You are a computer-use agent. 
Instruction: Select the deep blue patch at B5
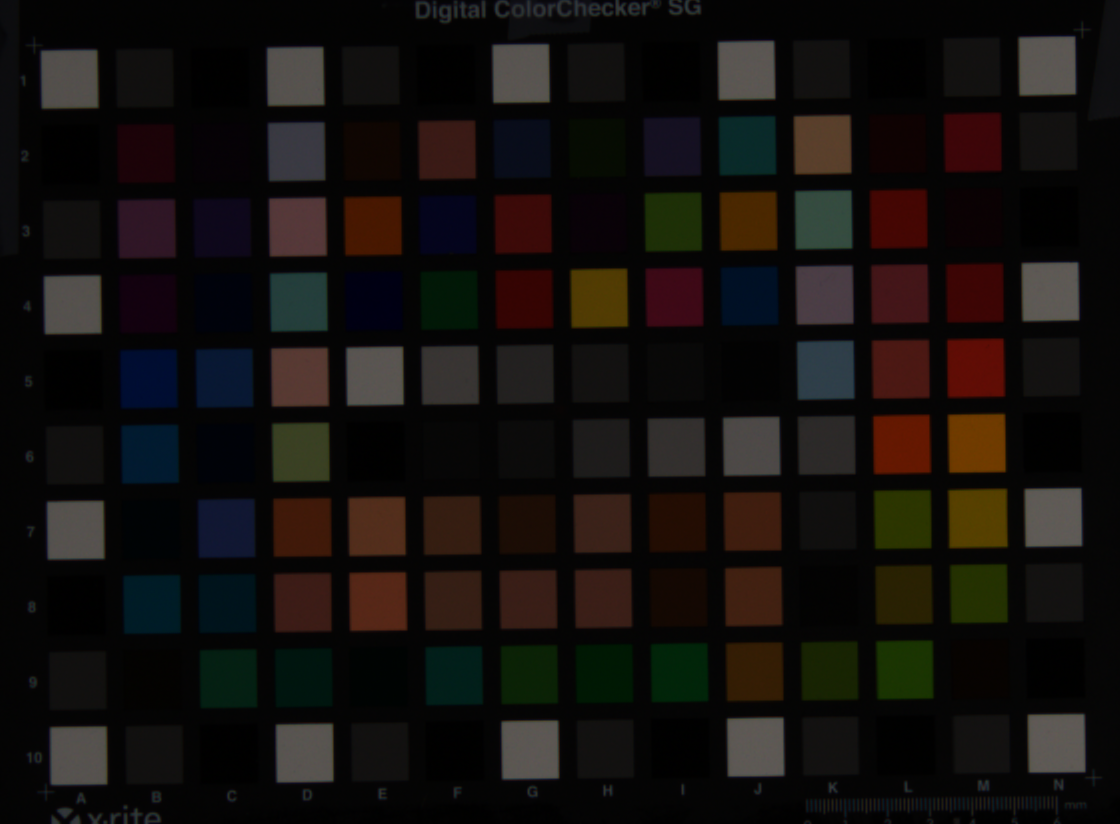tap(149, 378)
